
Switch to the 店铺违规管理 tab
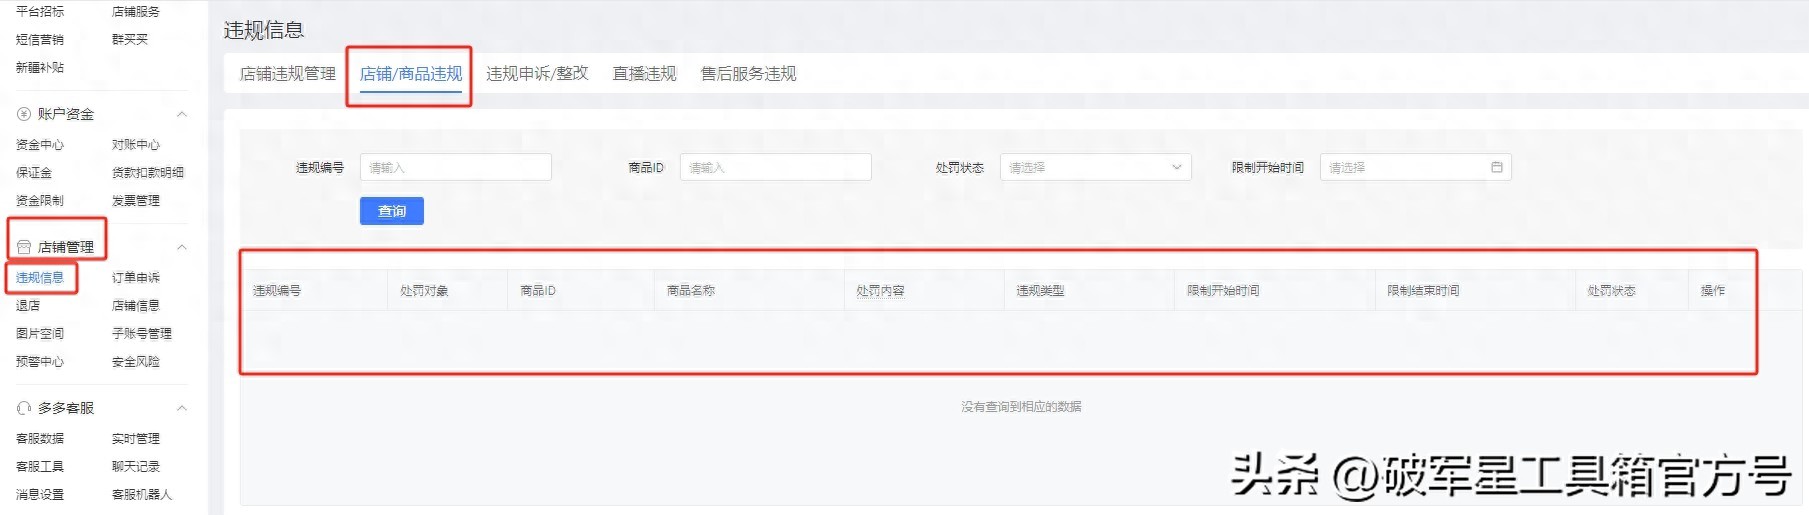tap(288, 74)
